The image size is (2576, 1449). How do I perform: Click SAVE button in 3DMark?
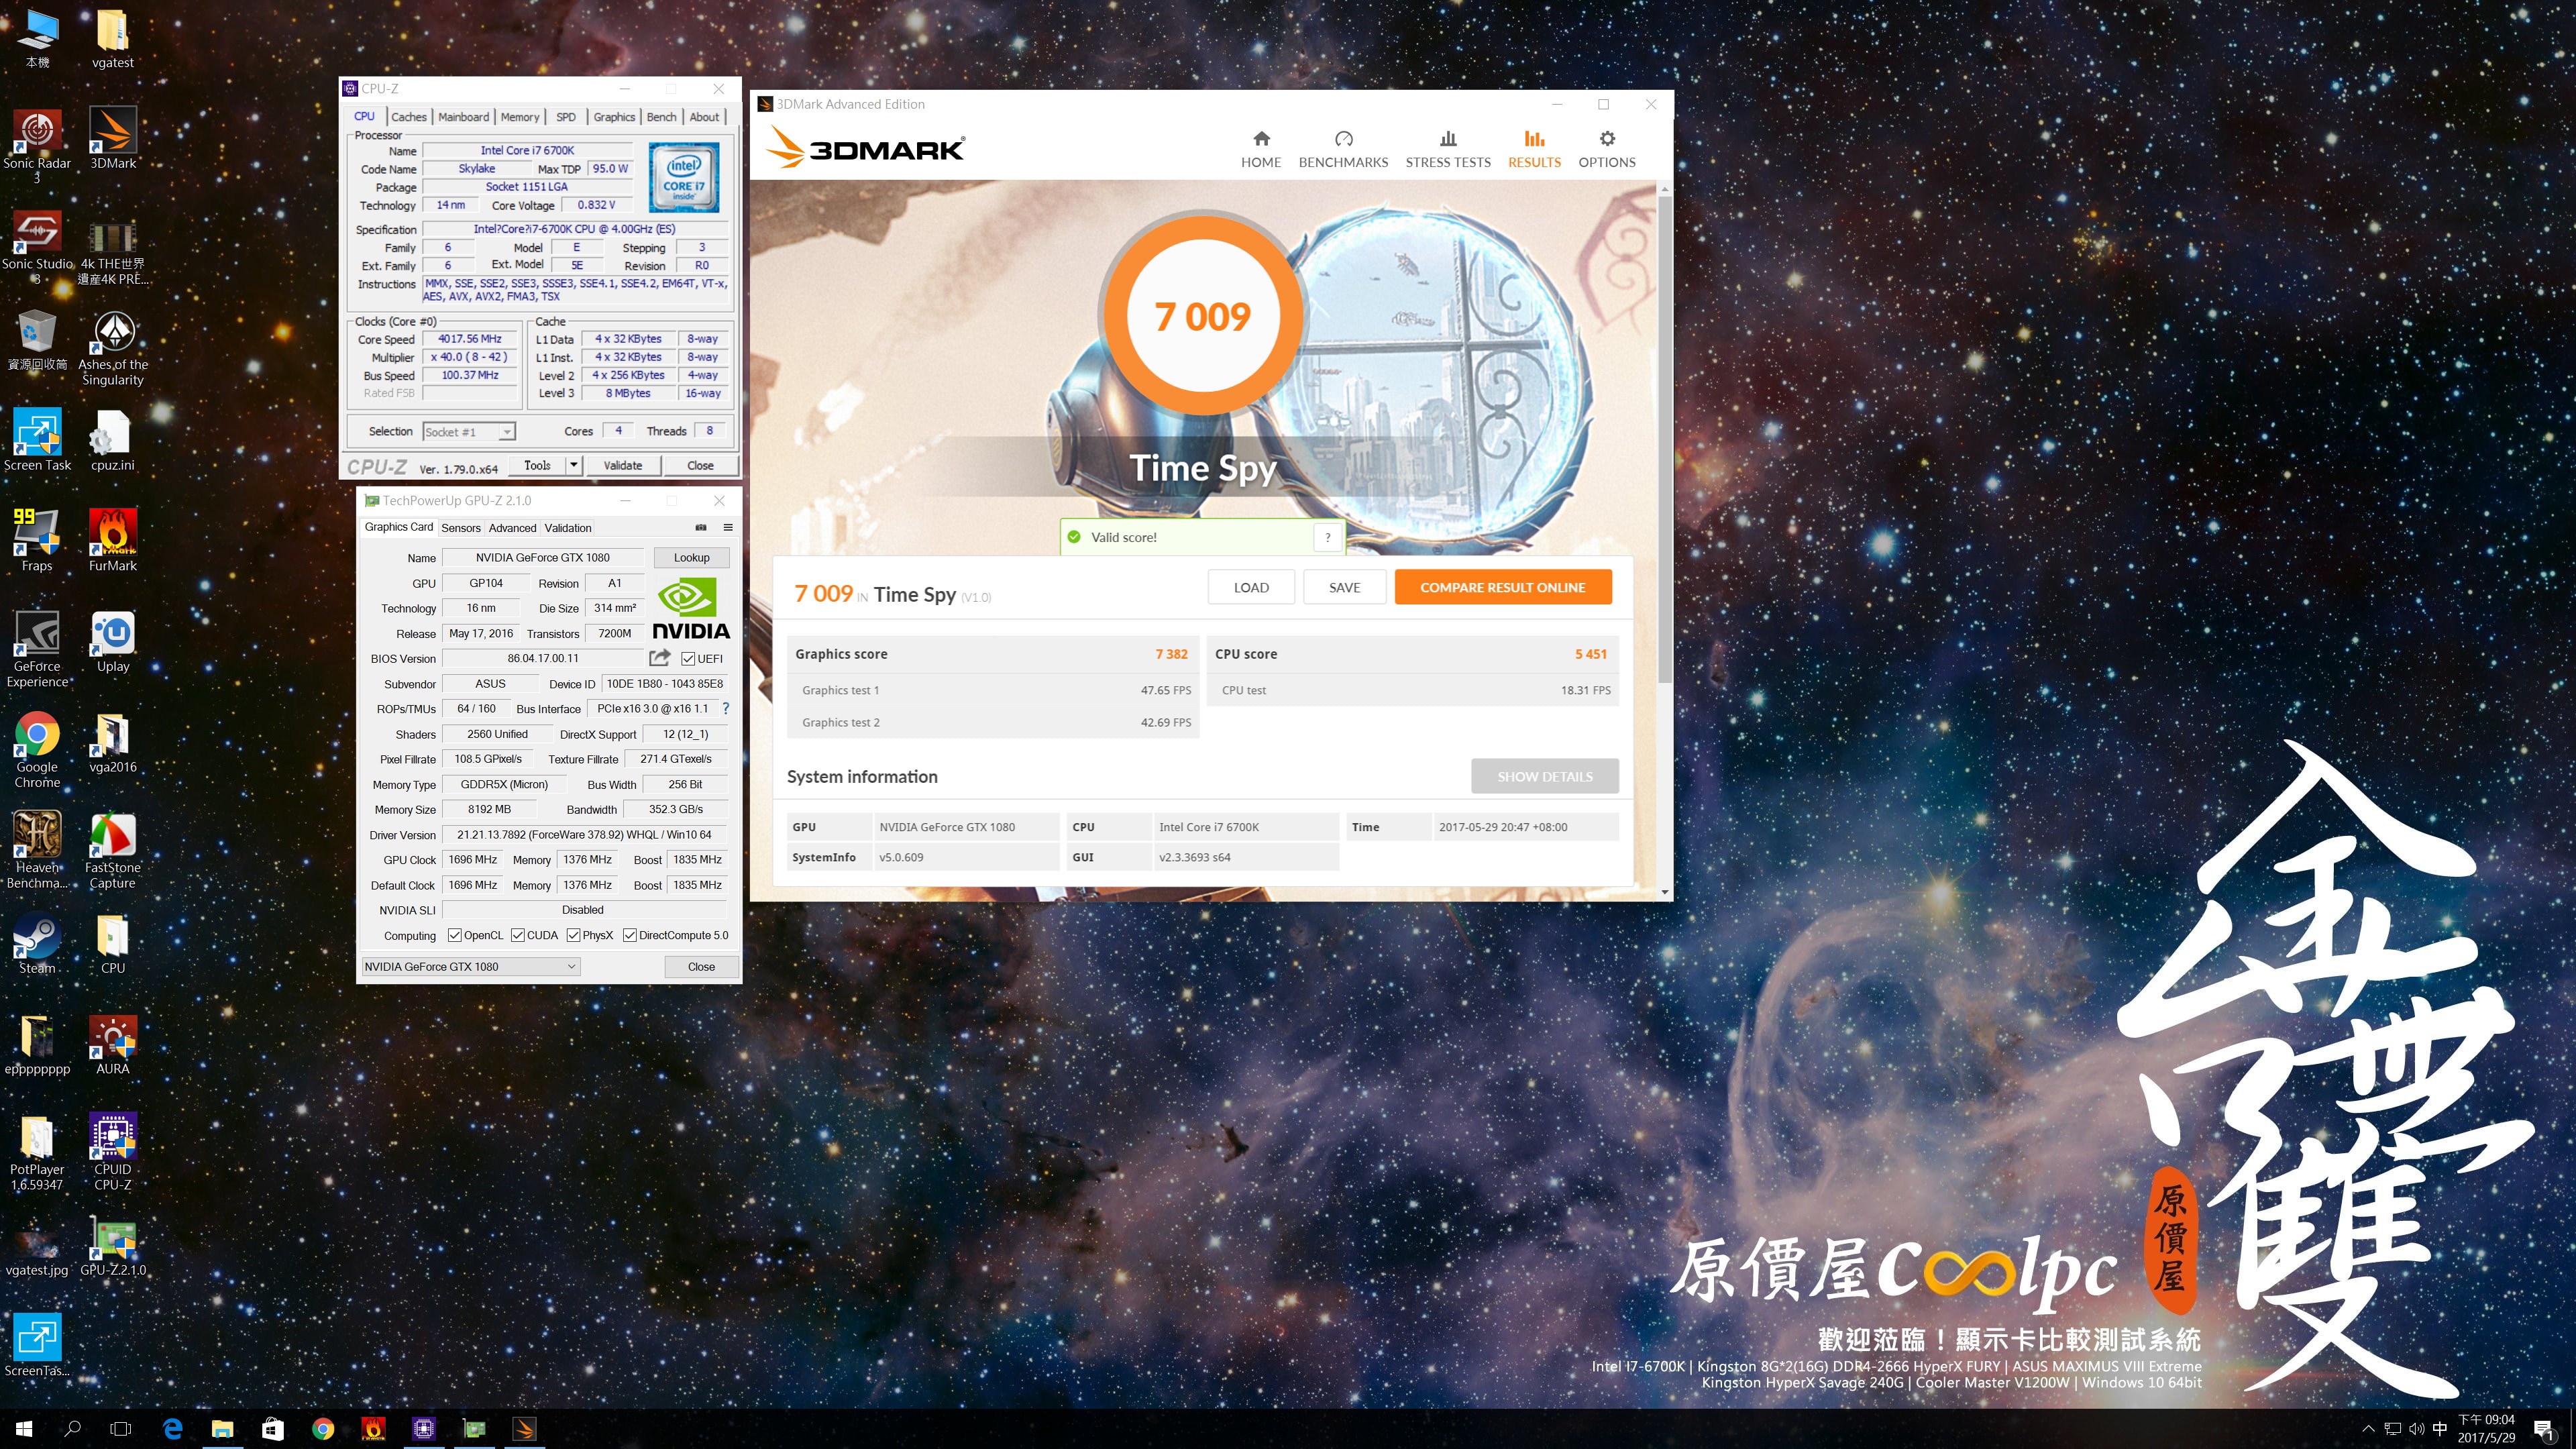(x=1344, y=588)
